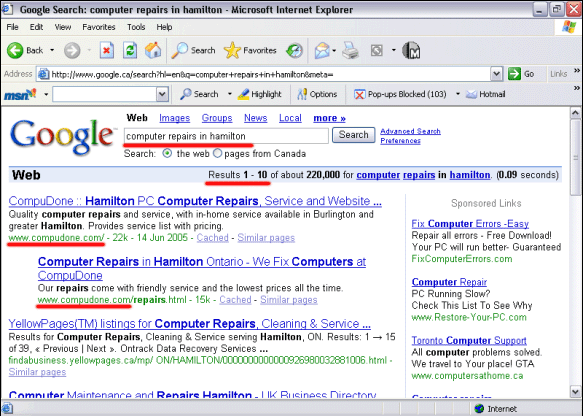Click the Back arrow icon
Viewport: 583px width, 416px height.
click(x=15, y=50)
